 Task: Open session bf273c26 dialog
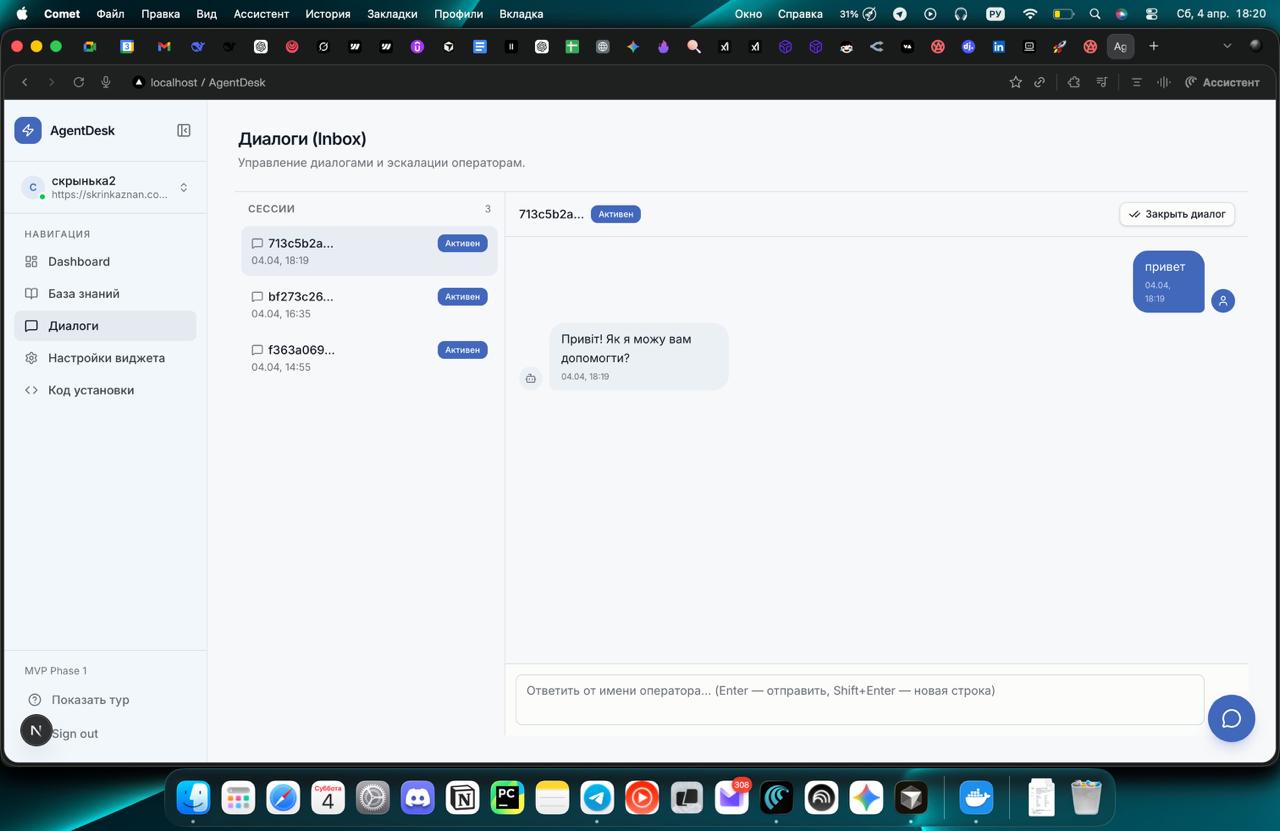coord(369,304)
